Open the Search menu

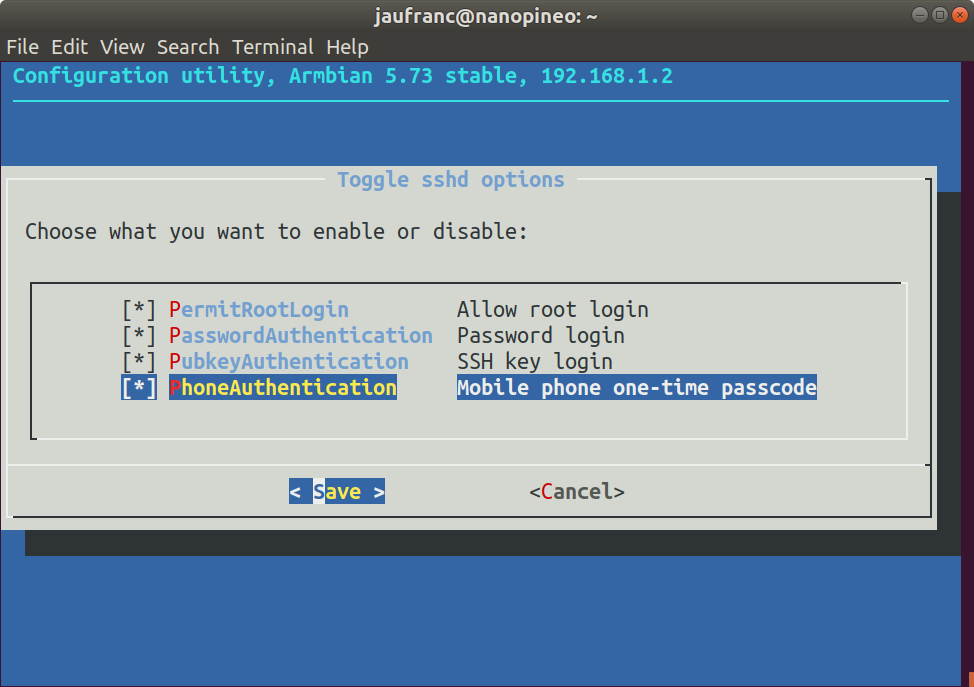click(x=188, y=47)
